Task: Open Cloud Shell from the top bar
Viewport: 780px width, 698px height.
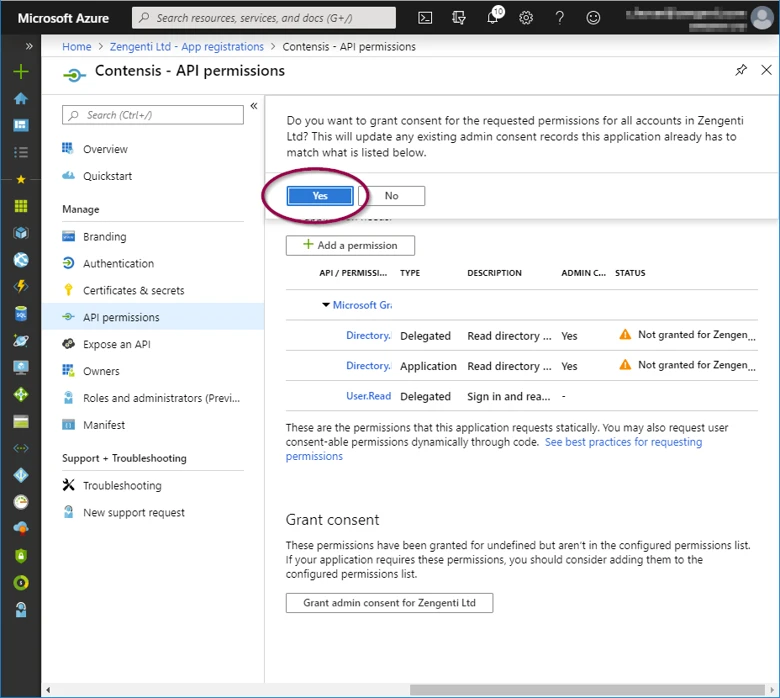Action: click(x=425, y=18)
